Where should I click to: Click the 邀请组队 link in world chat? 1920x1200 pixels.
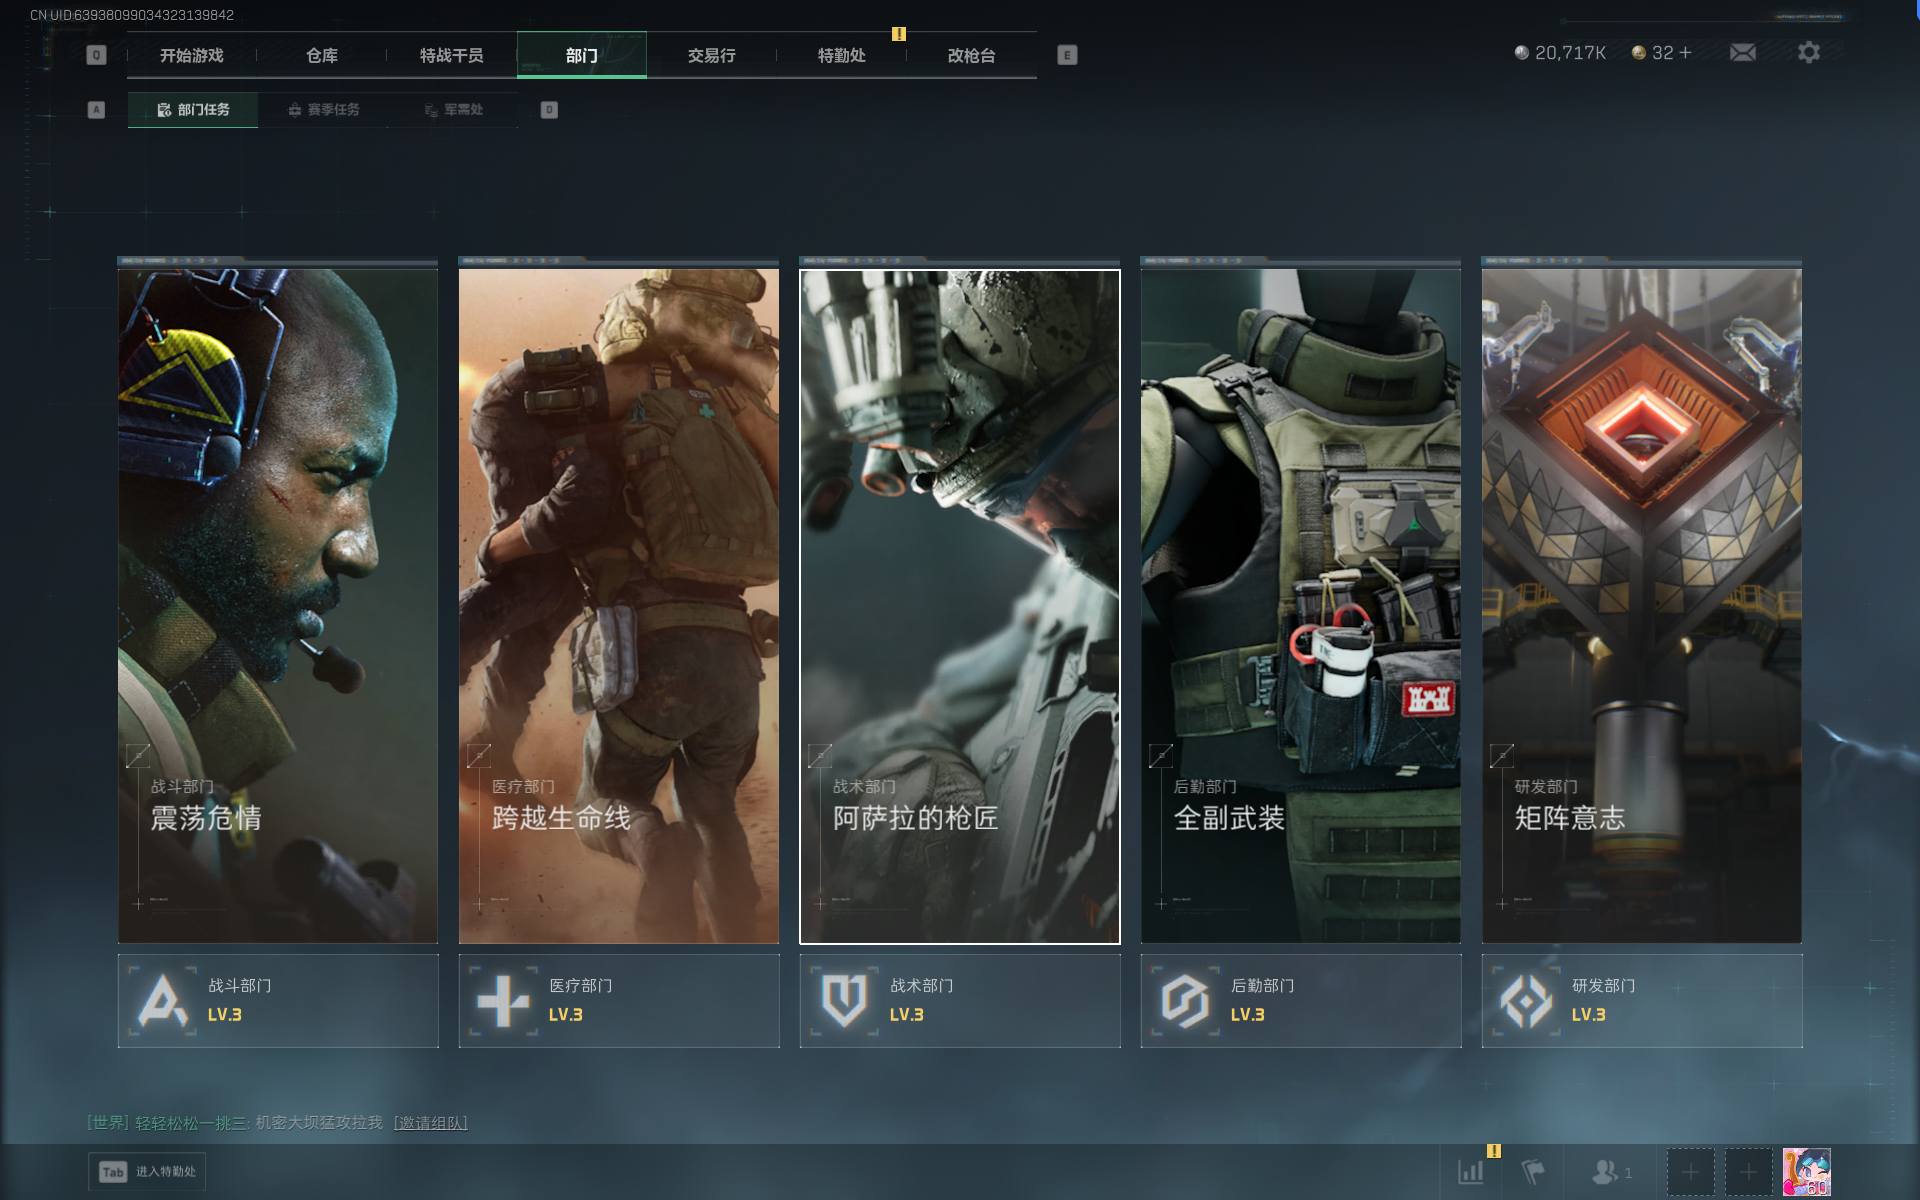click(x=430, y=1123)
